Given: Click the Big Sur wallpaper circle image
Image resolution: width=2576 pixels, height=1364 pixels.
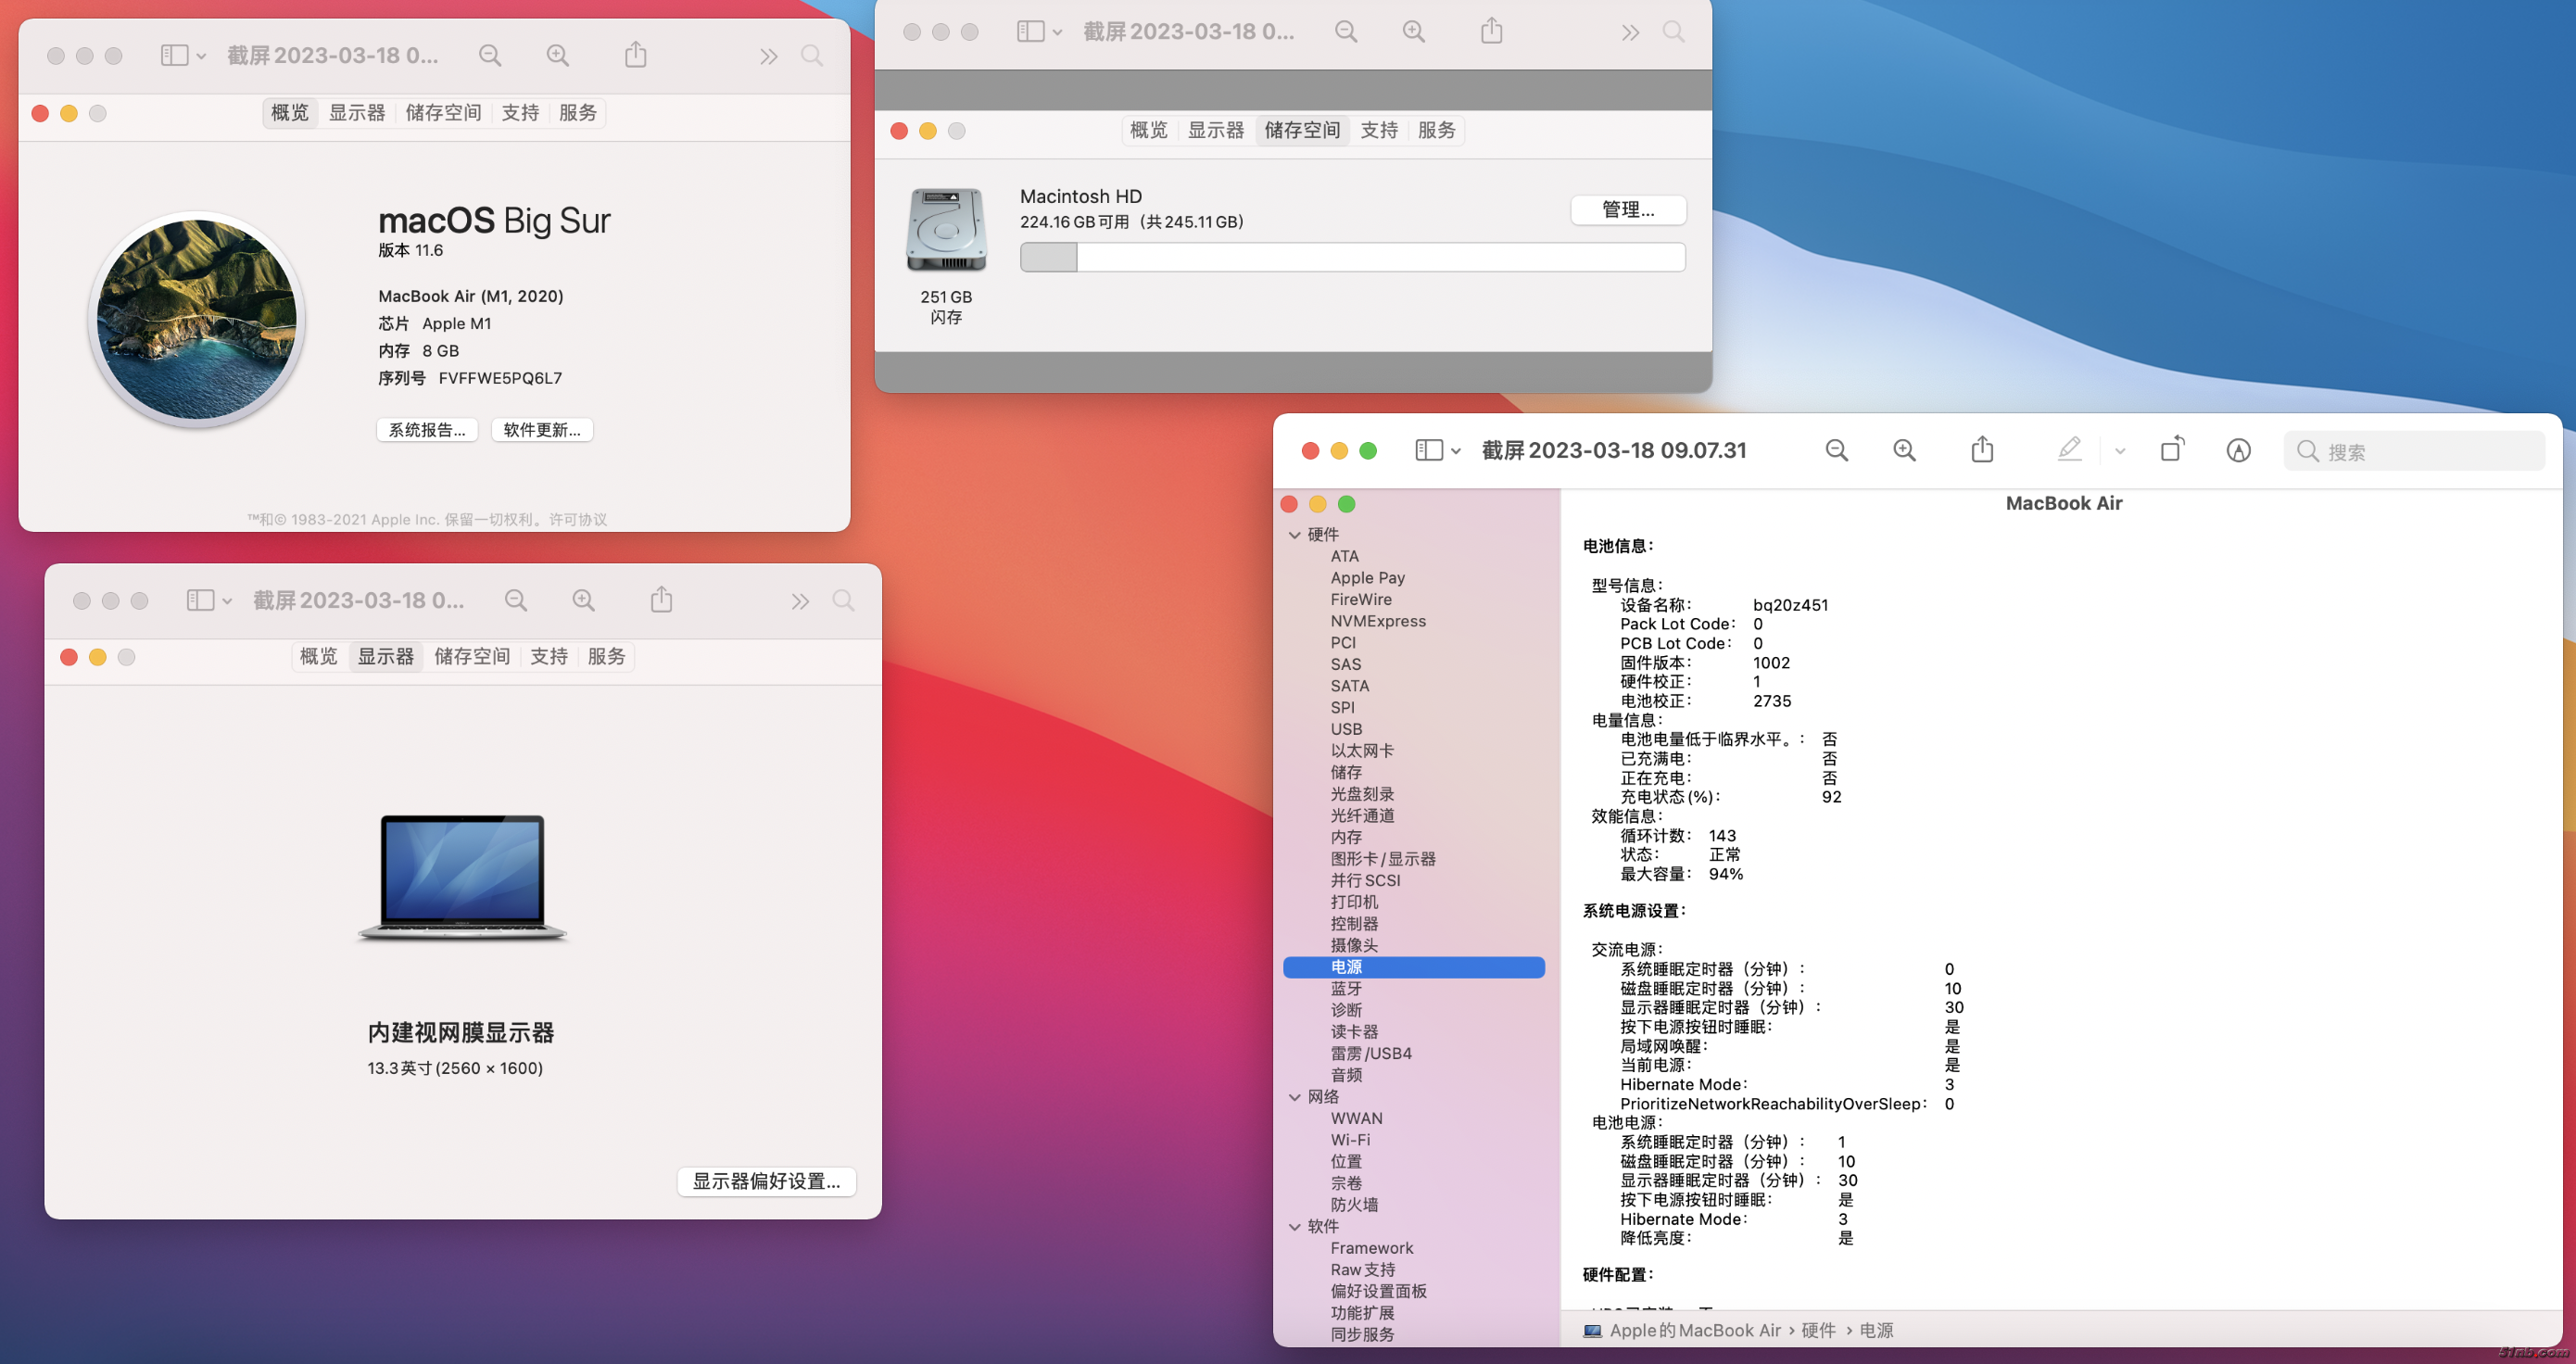Looking at the screenshot, I should 197,319.
